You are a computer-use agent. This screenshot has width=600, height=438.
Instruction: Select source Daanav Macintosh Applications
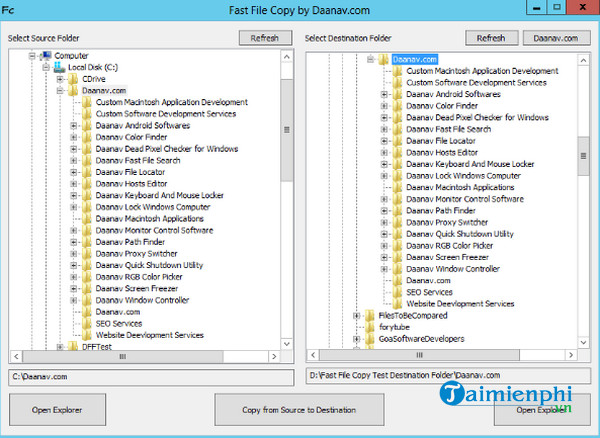tap(150, 219)
